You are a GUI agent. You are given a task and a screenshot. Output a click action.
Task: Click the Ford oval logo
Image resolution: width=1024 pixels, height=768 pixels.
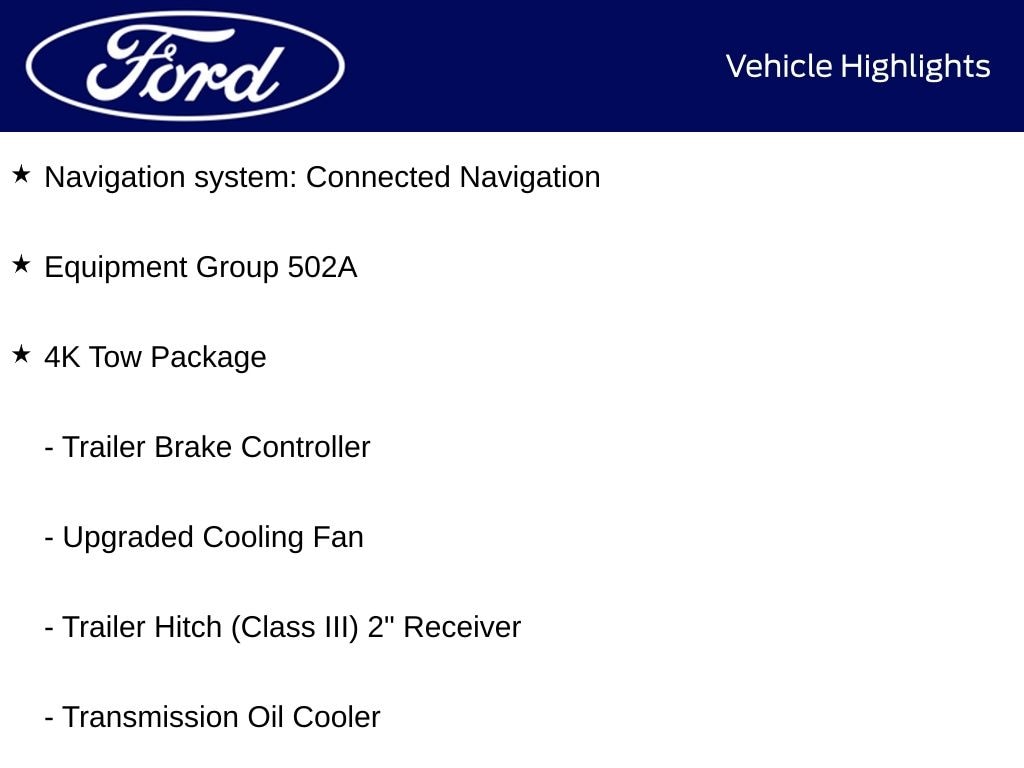pyautogui.click(x=185, y=66)
